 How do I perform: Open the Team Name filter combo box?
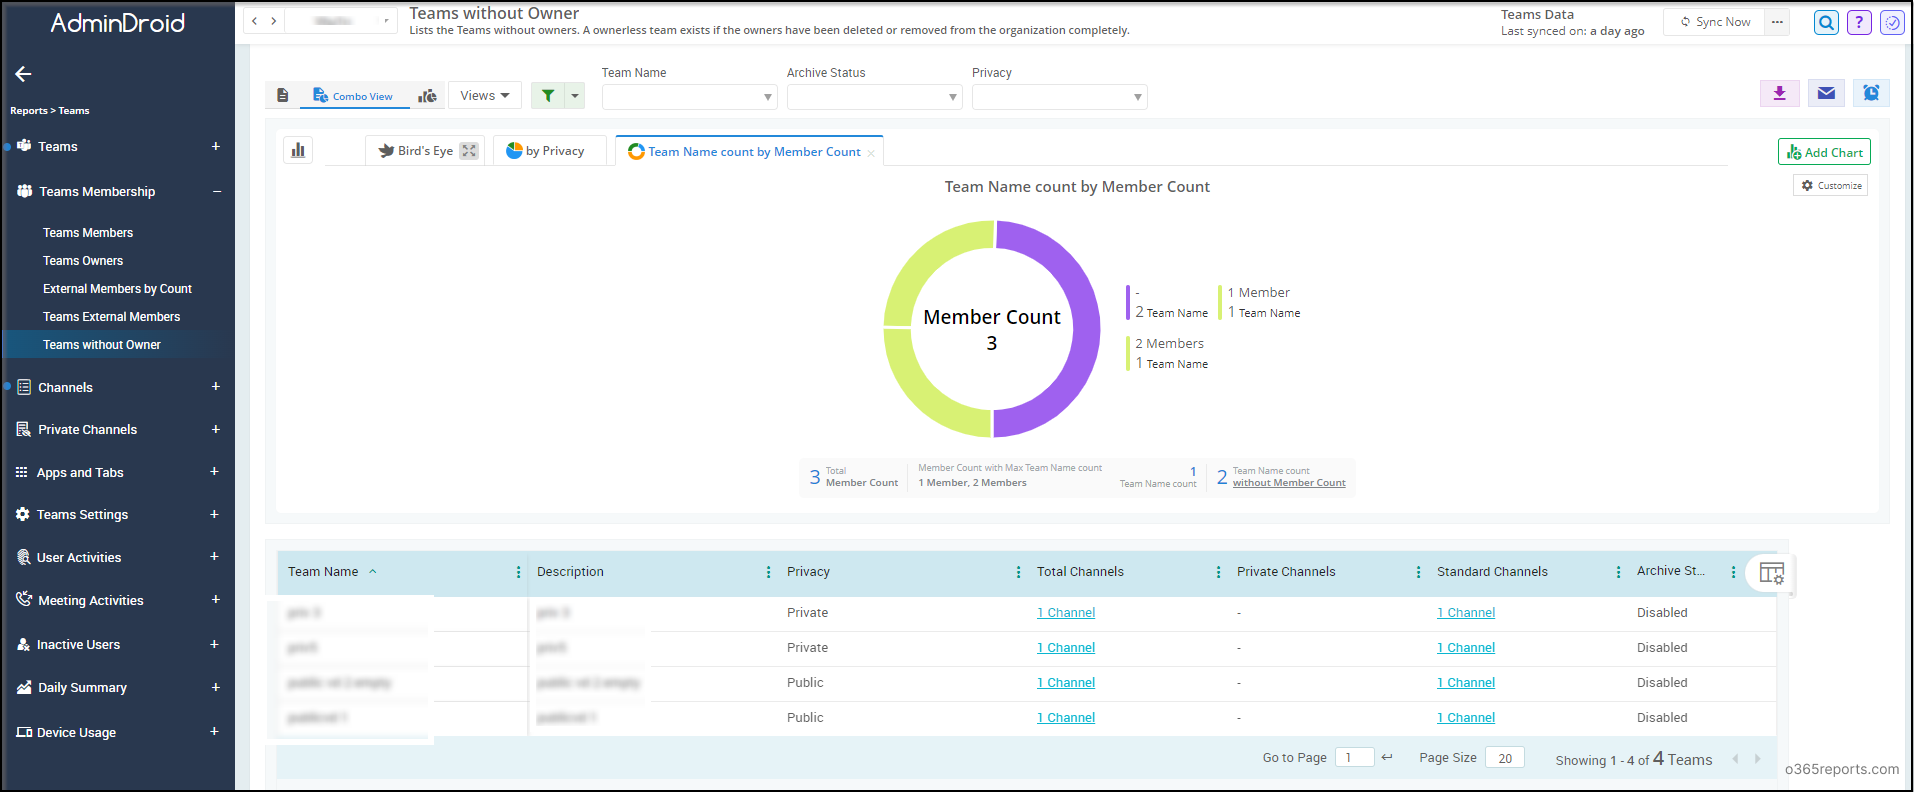[689, 97]
